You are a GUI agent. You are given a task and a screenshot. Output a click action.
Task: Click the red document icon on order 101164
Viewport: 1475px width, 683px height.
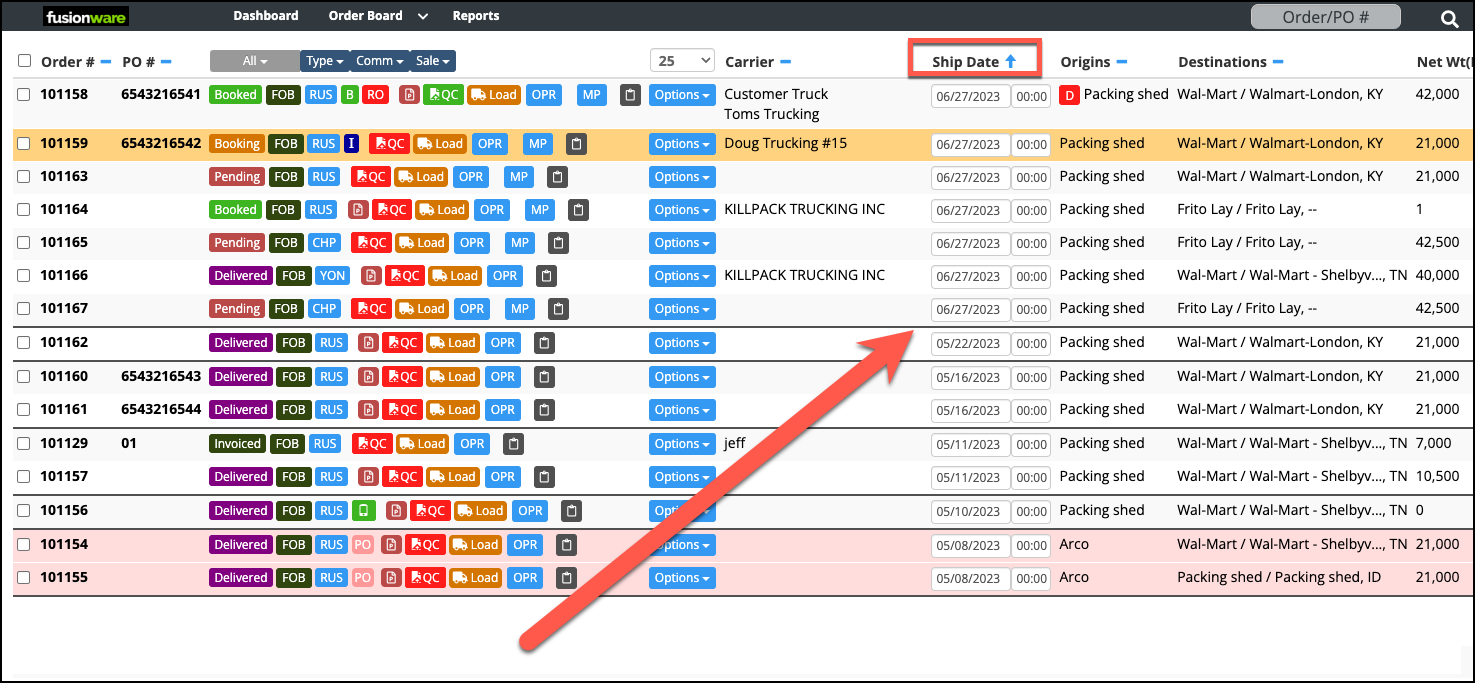[x=358, y=210]
